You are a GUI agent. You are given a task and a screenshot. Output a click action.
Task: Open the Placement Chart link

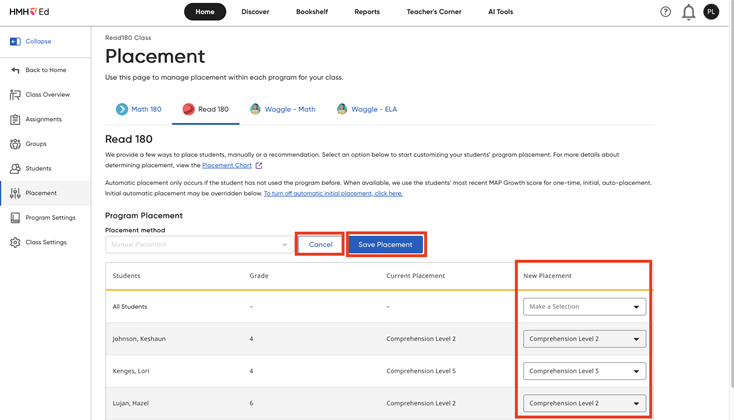coord(227,165)
